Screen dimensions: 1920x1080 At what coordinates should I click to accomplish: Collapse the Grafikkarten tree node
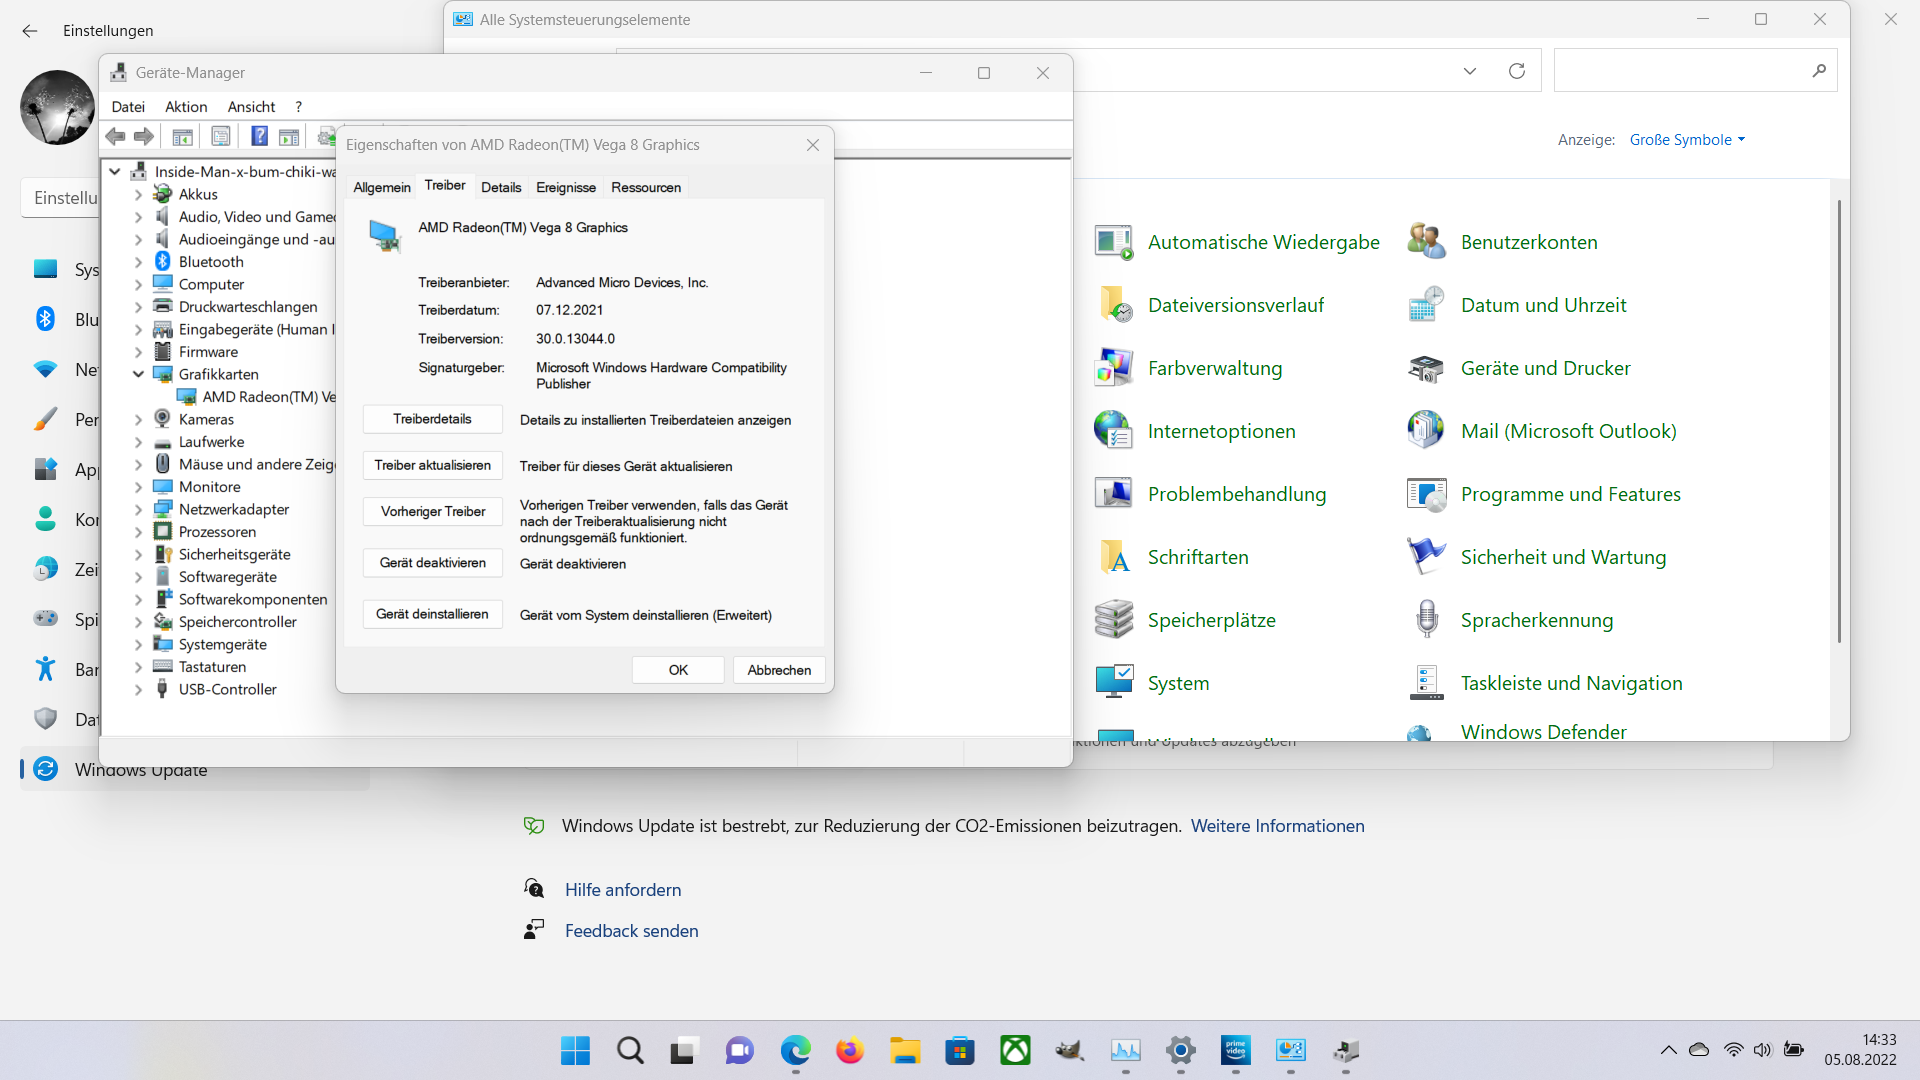tap(138, 375)
